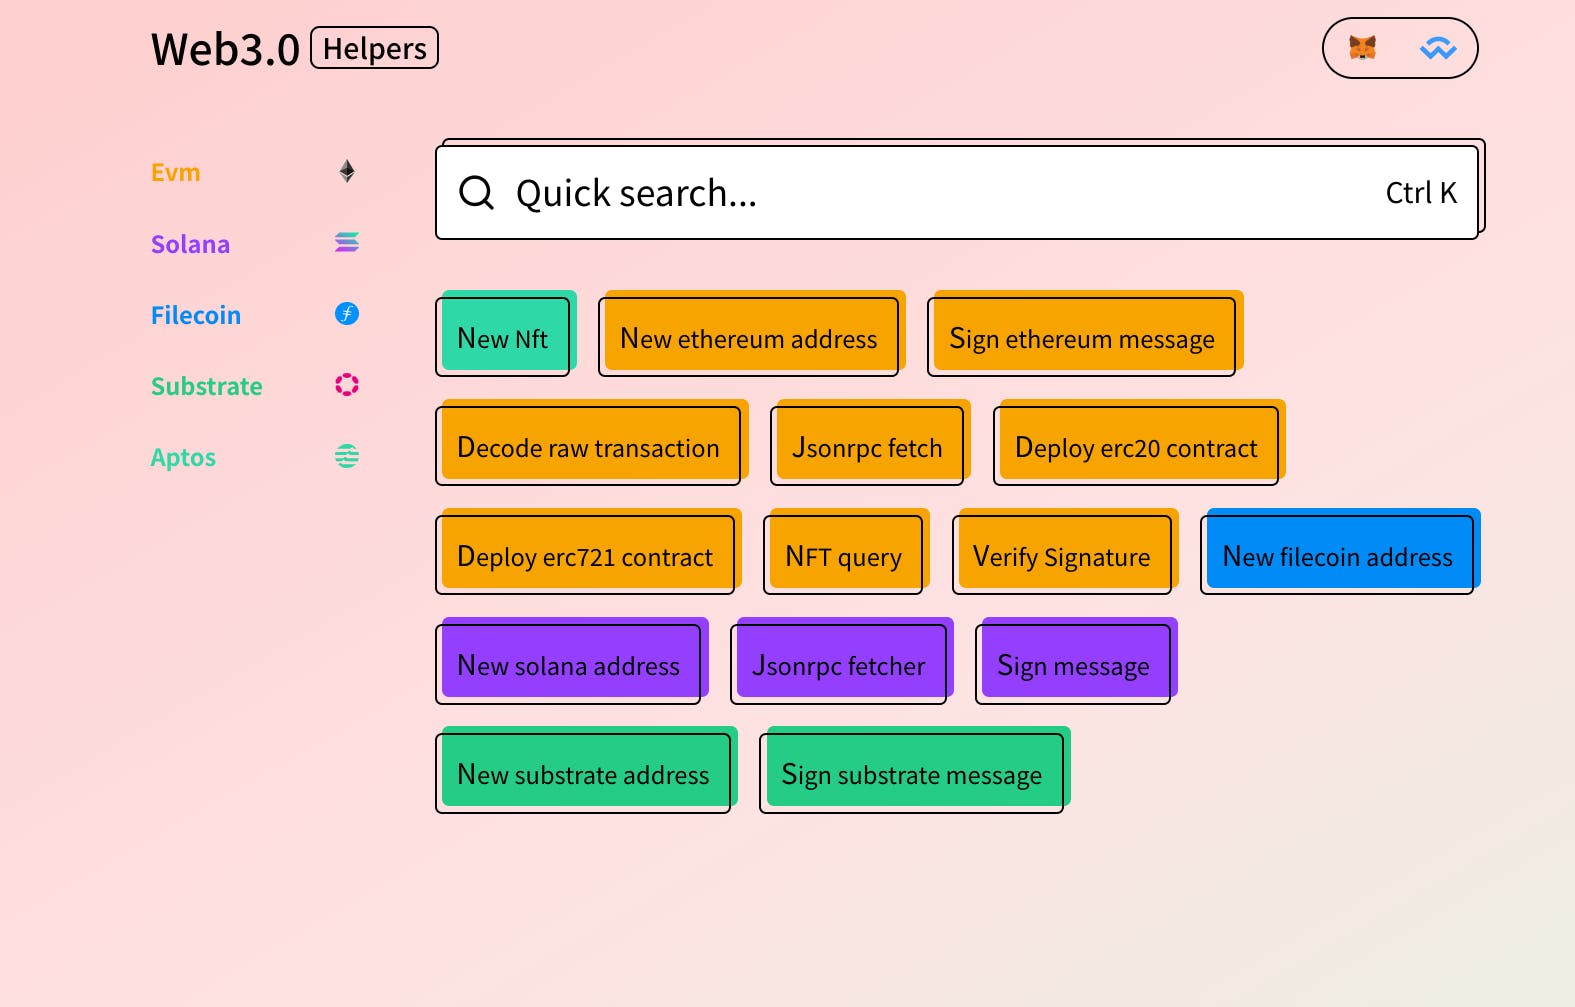This screenshot has width=1575, height=1007.
Task: Select Substrate in the sidebar
Action: click(x=207, y=387)
